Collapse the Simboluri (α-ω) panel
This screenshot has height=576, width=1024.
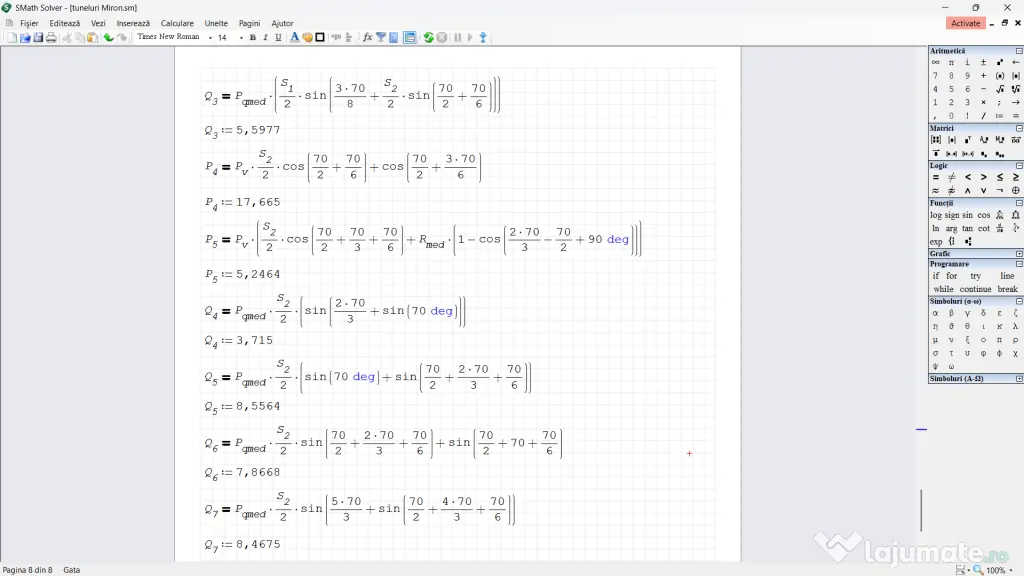coord(1019,302)
